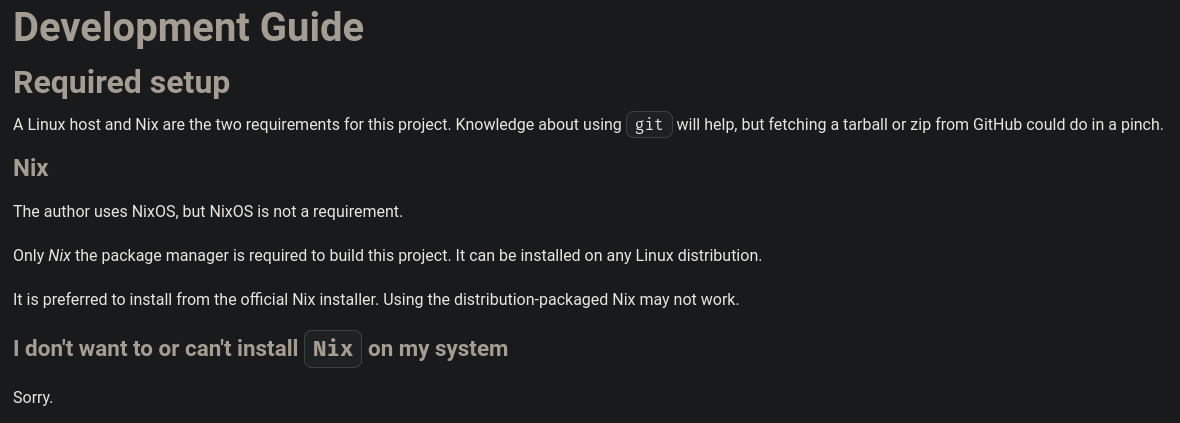This screenshot has height=423, width=1180.
Task: Click the "Only Nix the package manager" paragraph
Action: click(388, 256)
